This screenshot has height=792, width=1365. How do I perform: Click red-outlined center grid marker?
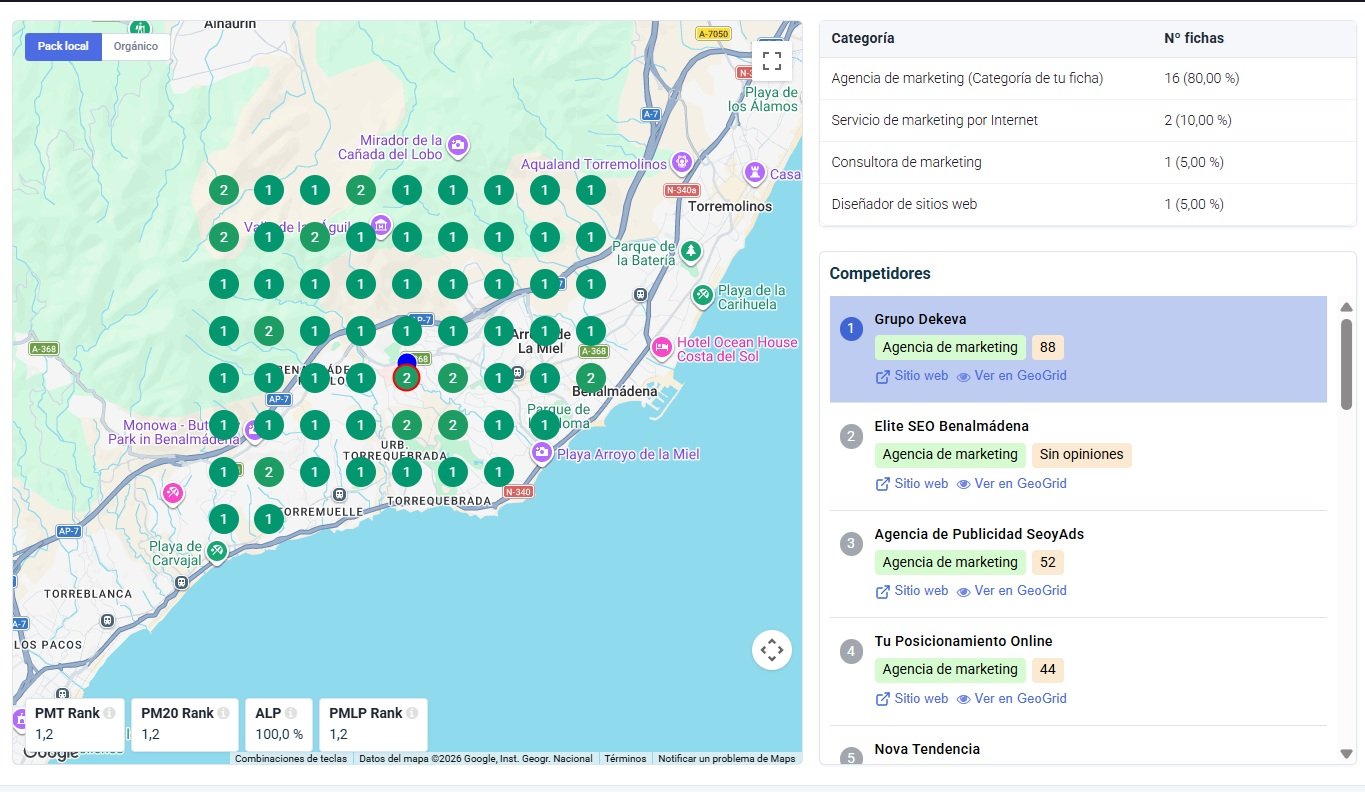pos(406,378)
